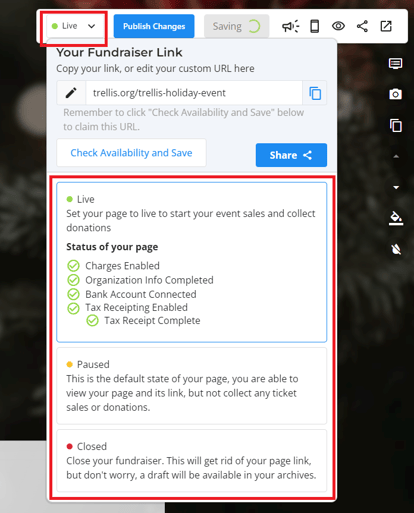Click the copy link icon beside URL

[315, 93]
